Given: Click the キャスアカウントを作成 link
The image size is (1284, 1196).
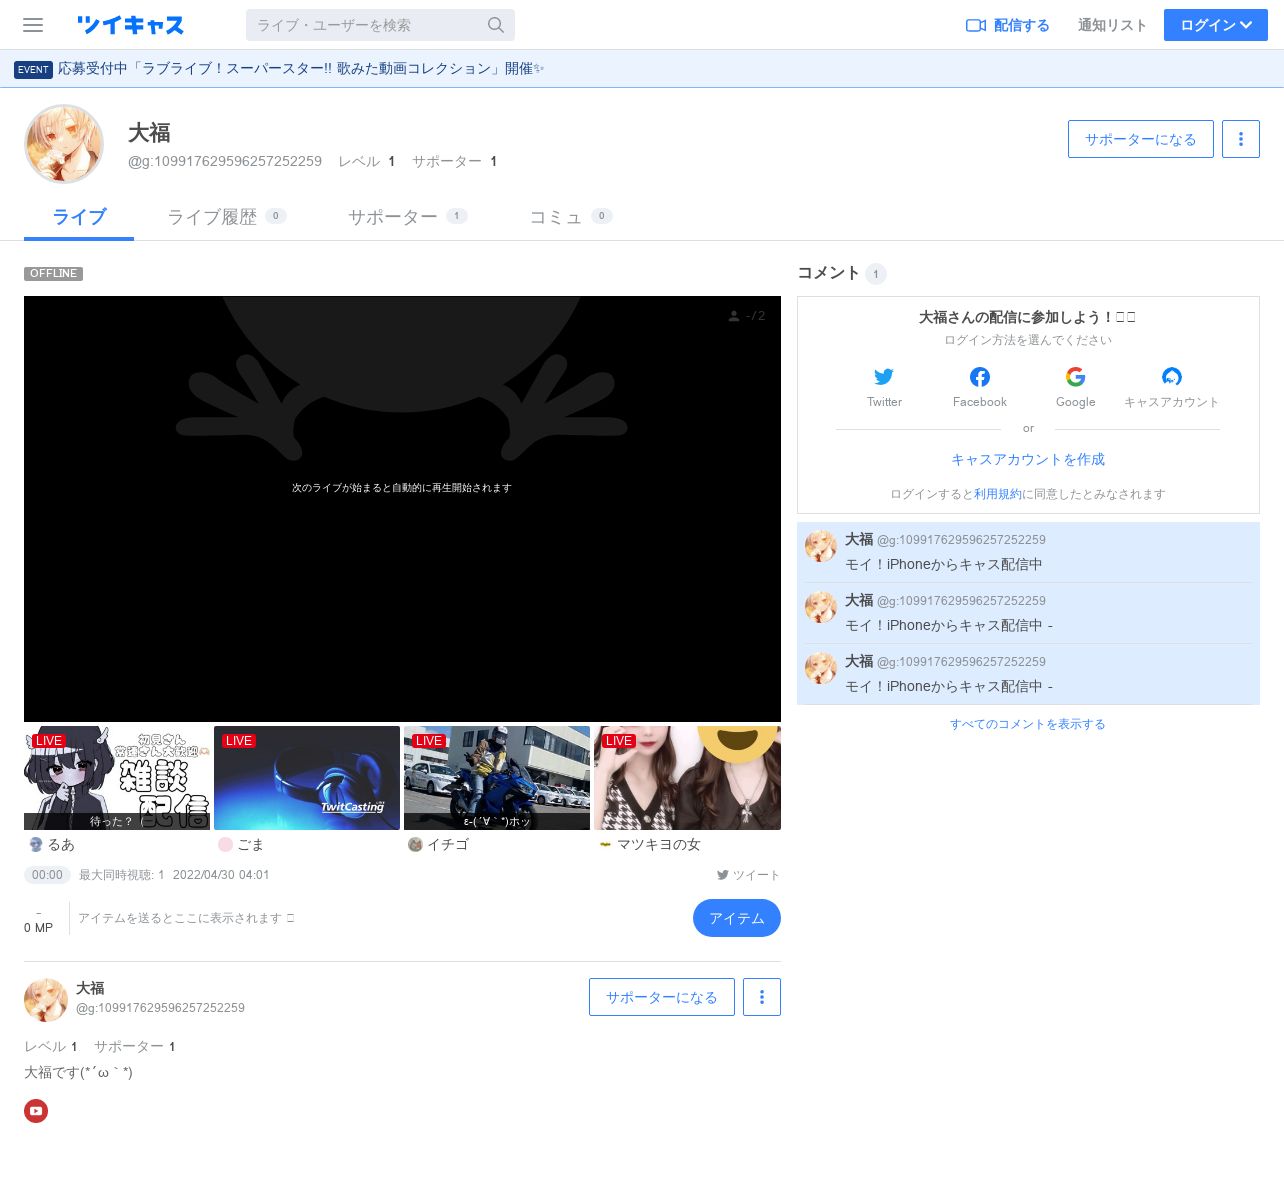Looking at the screenshot, I should tap(1028, 459).
